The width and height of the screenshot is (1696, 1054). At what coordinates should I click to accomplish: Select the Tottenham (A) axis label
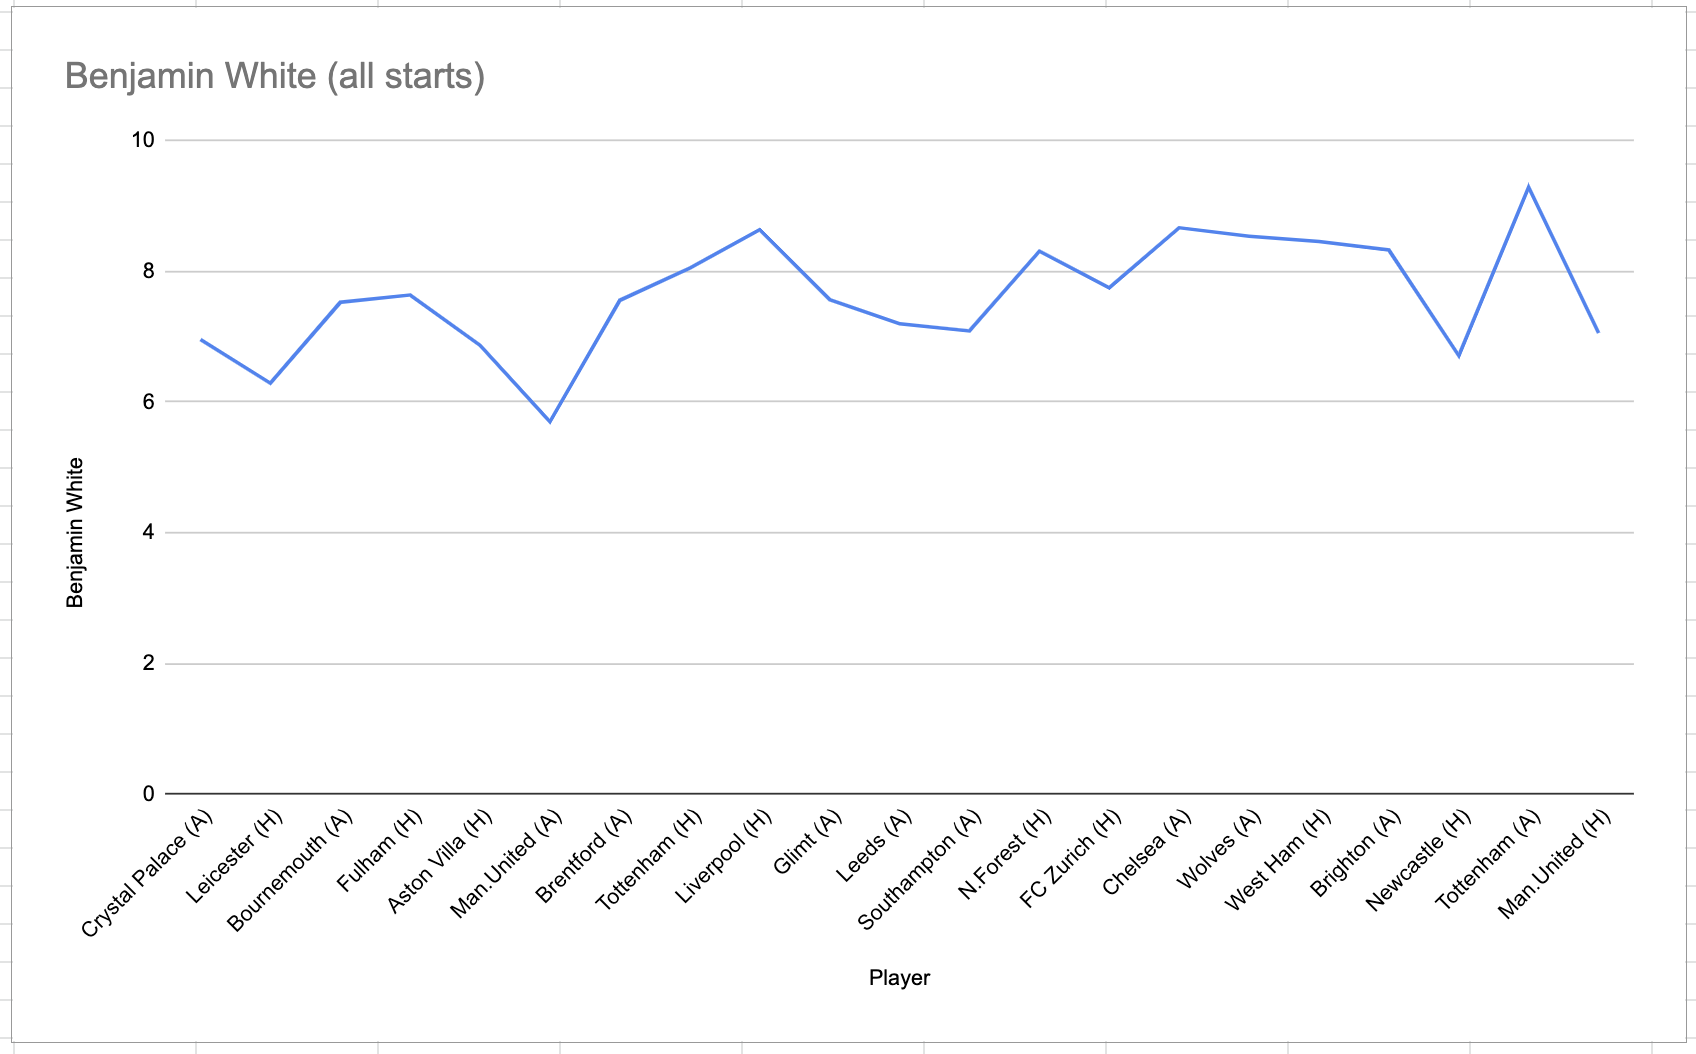(x=1489, y=859)
